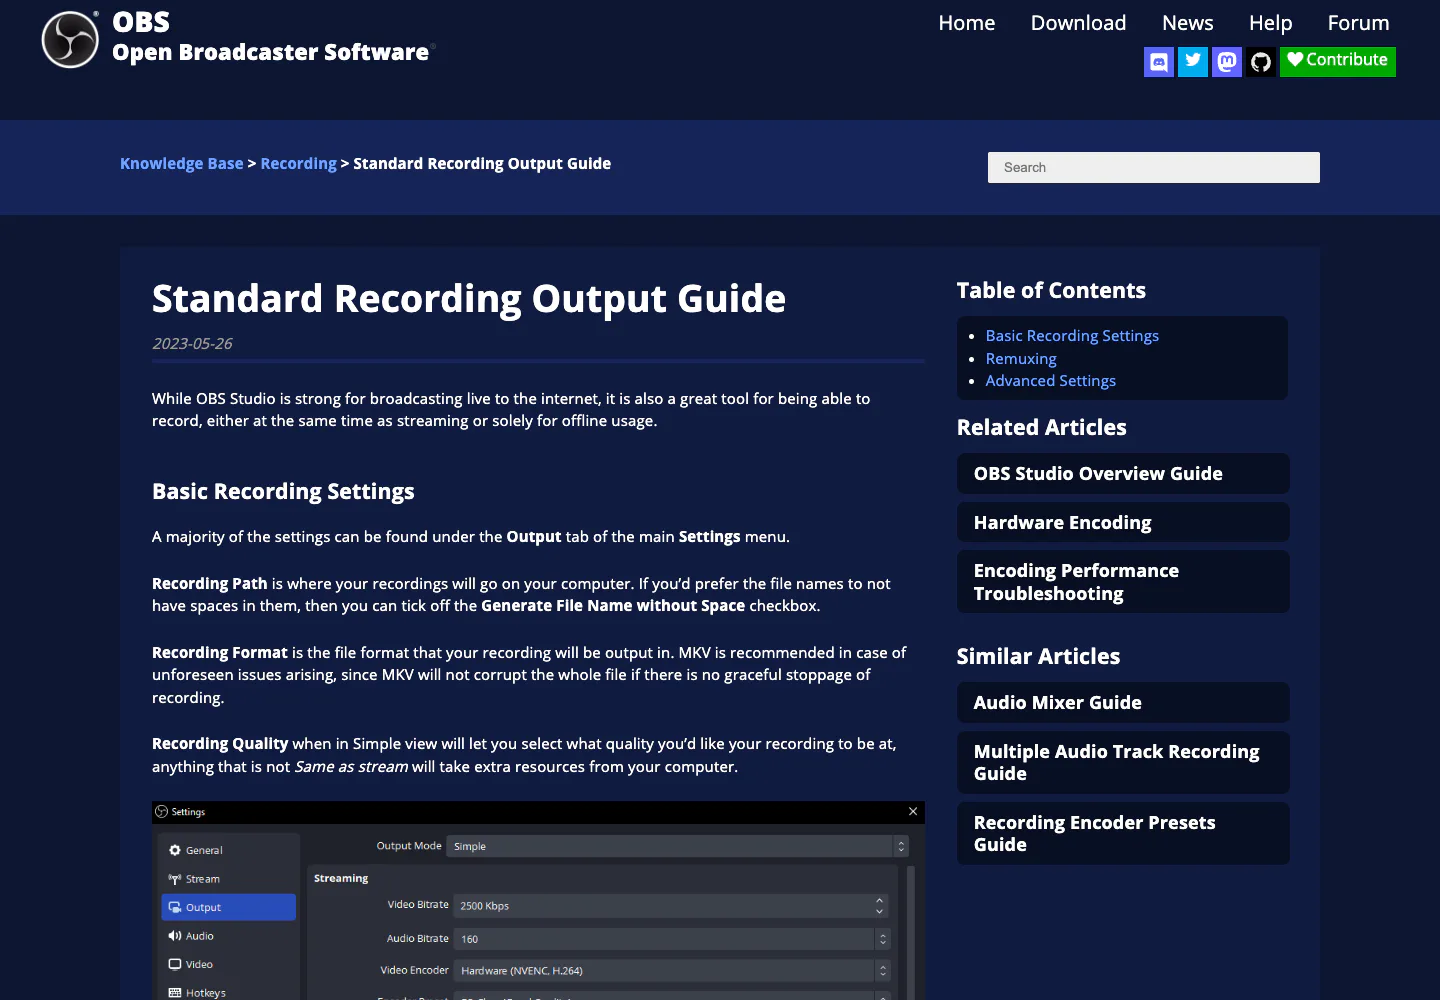
Task: Open the Mastodon social icon
Action: [x=1227, y=62]
